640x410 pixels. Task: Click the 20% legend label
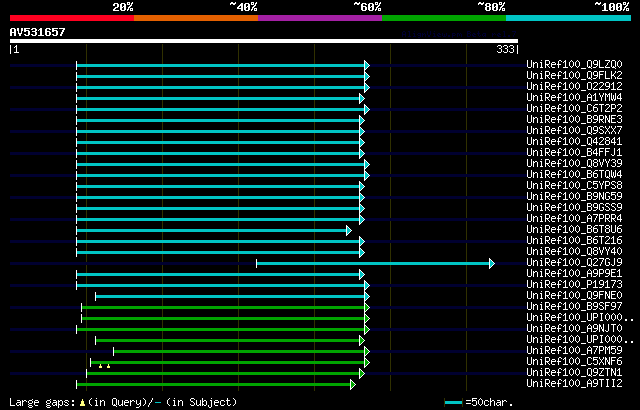tap(123, 7)
